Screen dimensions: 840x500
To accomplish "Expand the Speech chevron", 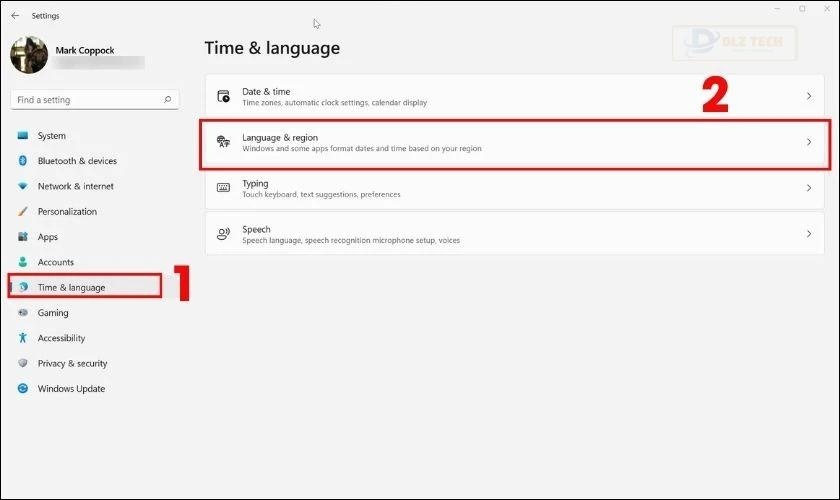I will [x=808, y=234].
